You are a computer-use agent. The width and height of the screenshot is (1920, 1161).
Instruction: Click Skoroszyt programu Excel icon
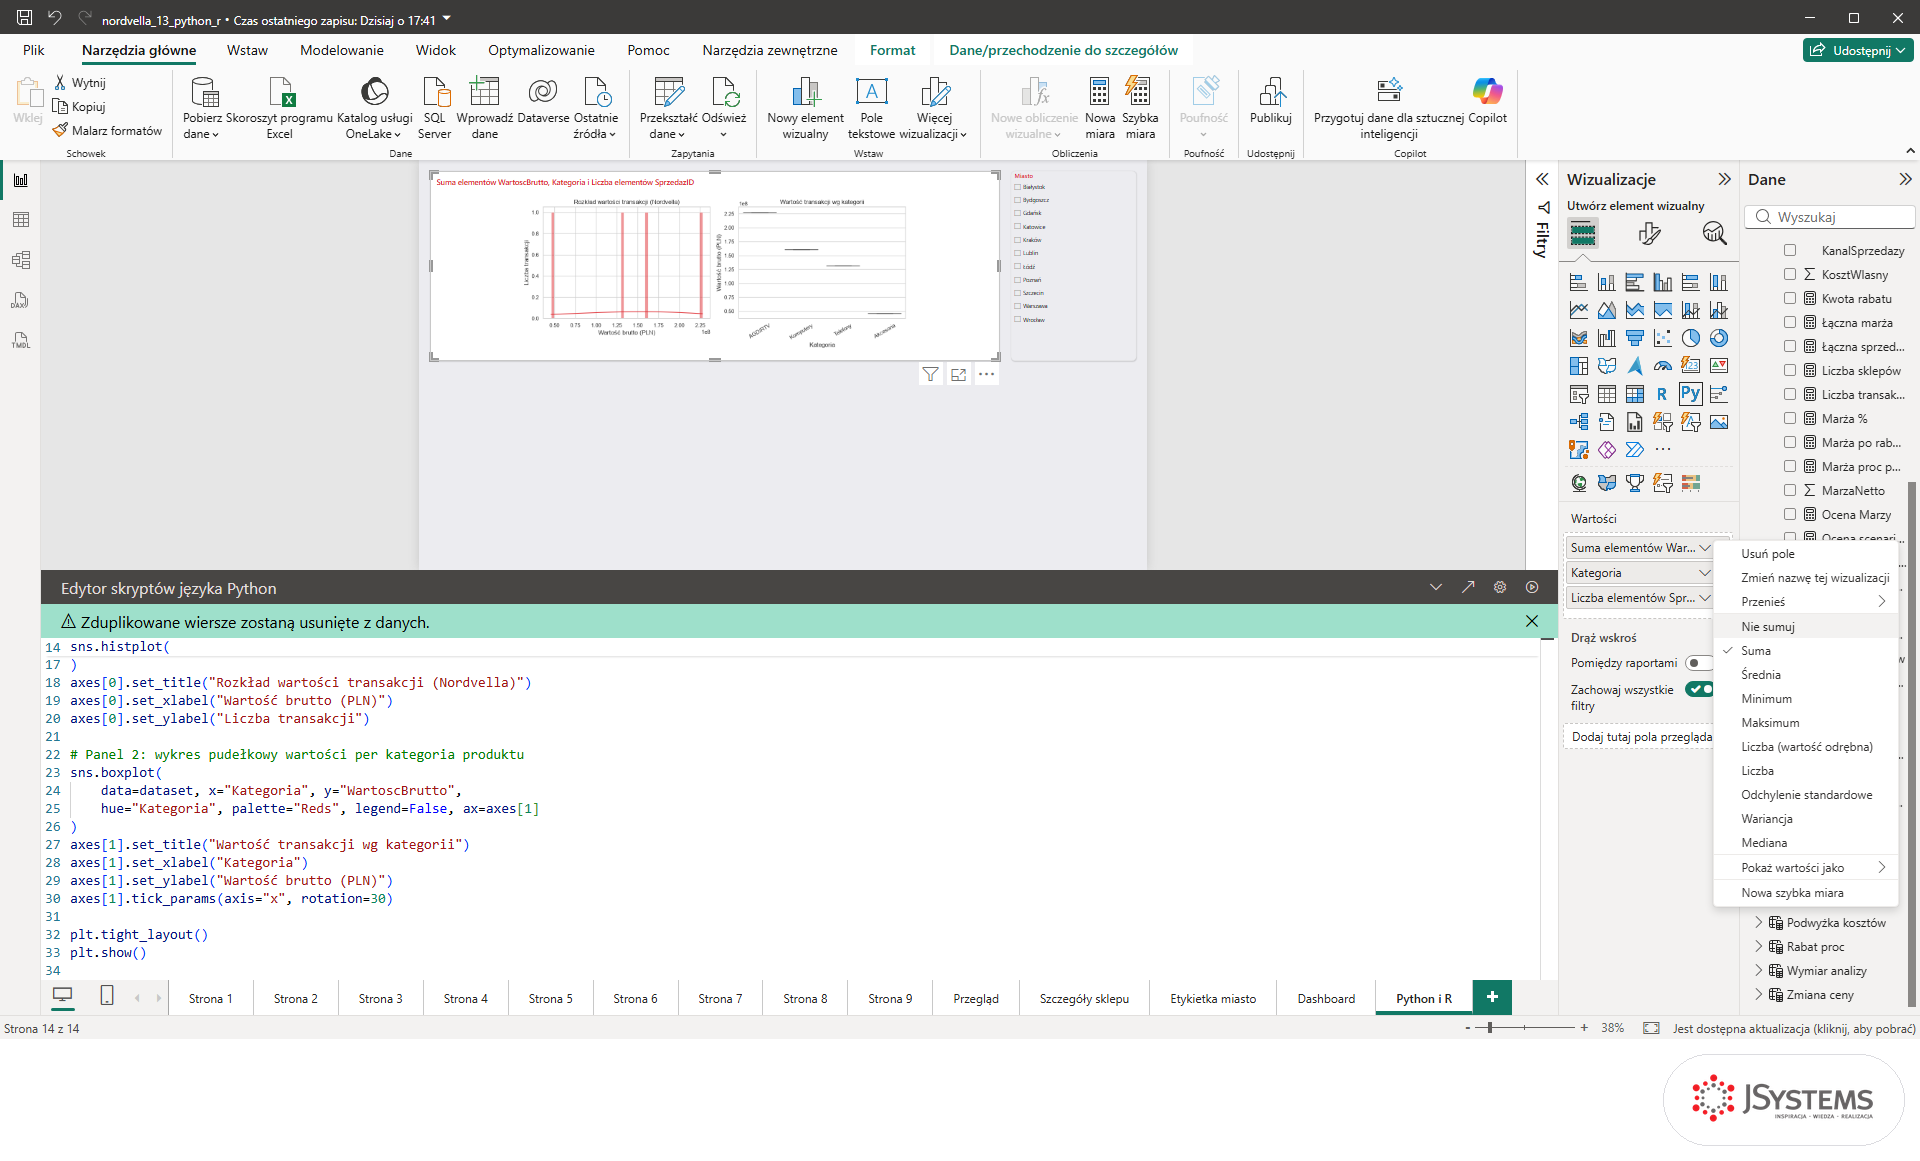[279, 108]
